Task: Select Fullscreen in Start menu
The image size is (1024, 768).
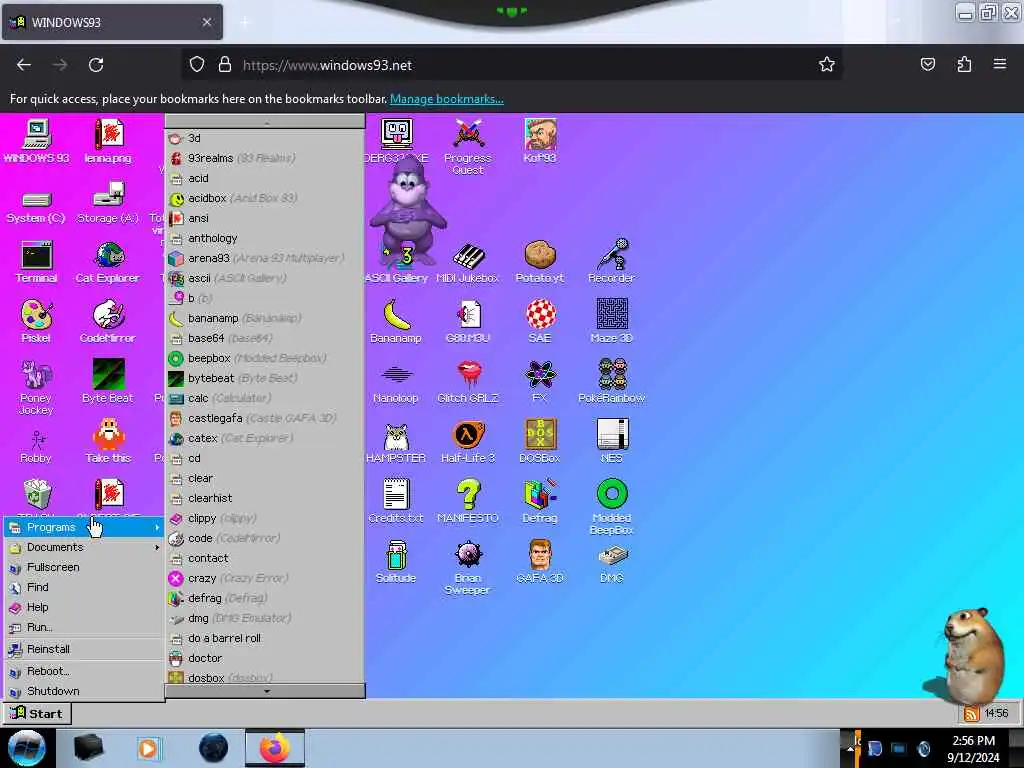Action: tap(84, 568)
